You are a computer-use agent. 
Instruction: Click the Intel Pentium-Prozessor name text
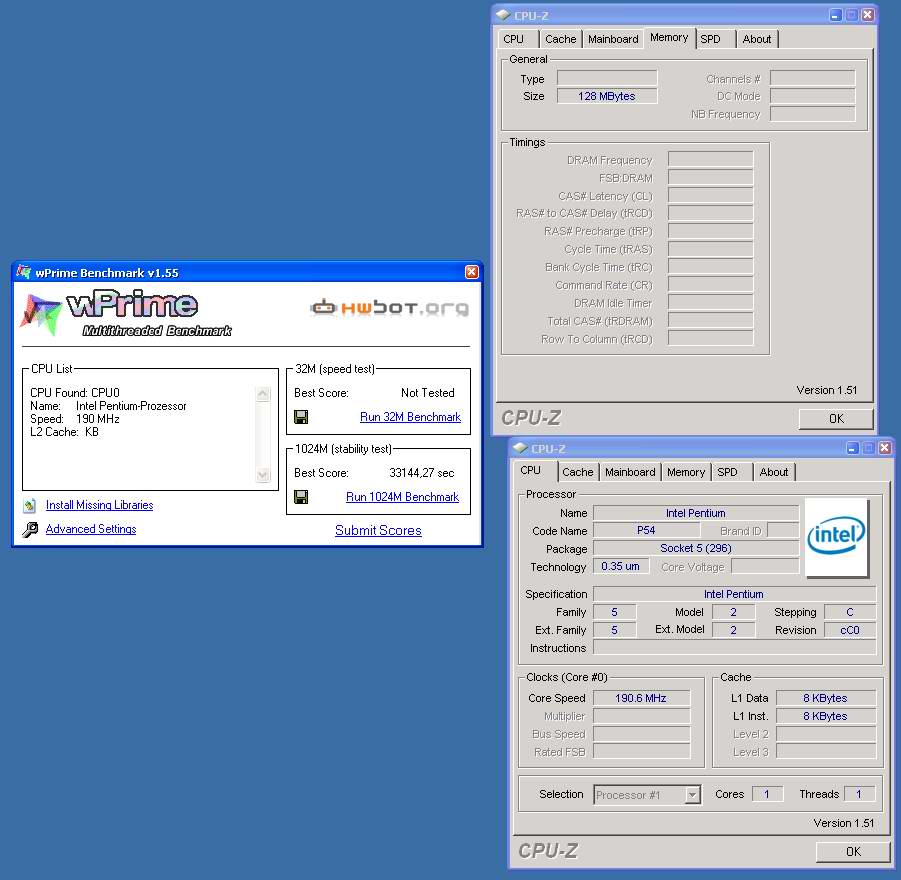131,406
